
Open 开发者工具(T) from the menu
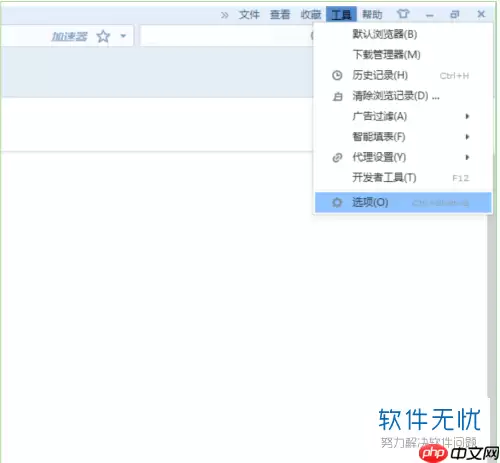point(403,178)
